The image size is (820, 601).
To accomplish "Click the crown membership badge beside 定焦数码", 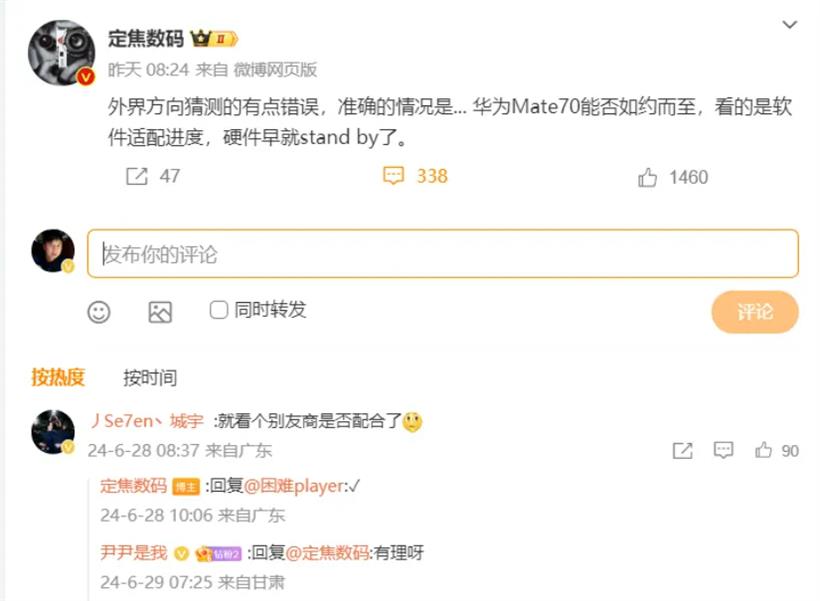I will pos(214,39).
